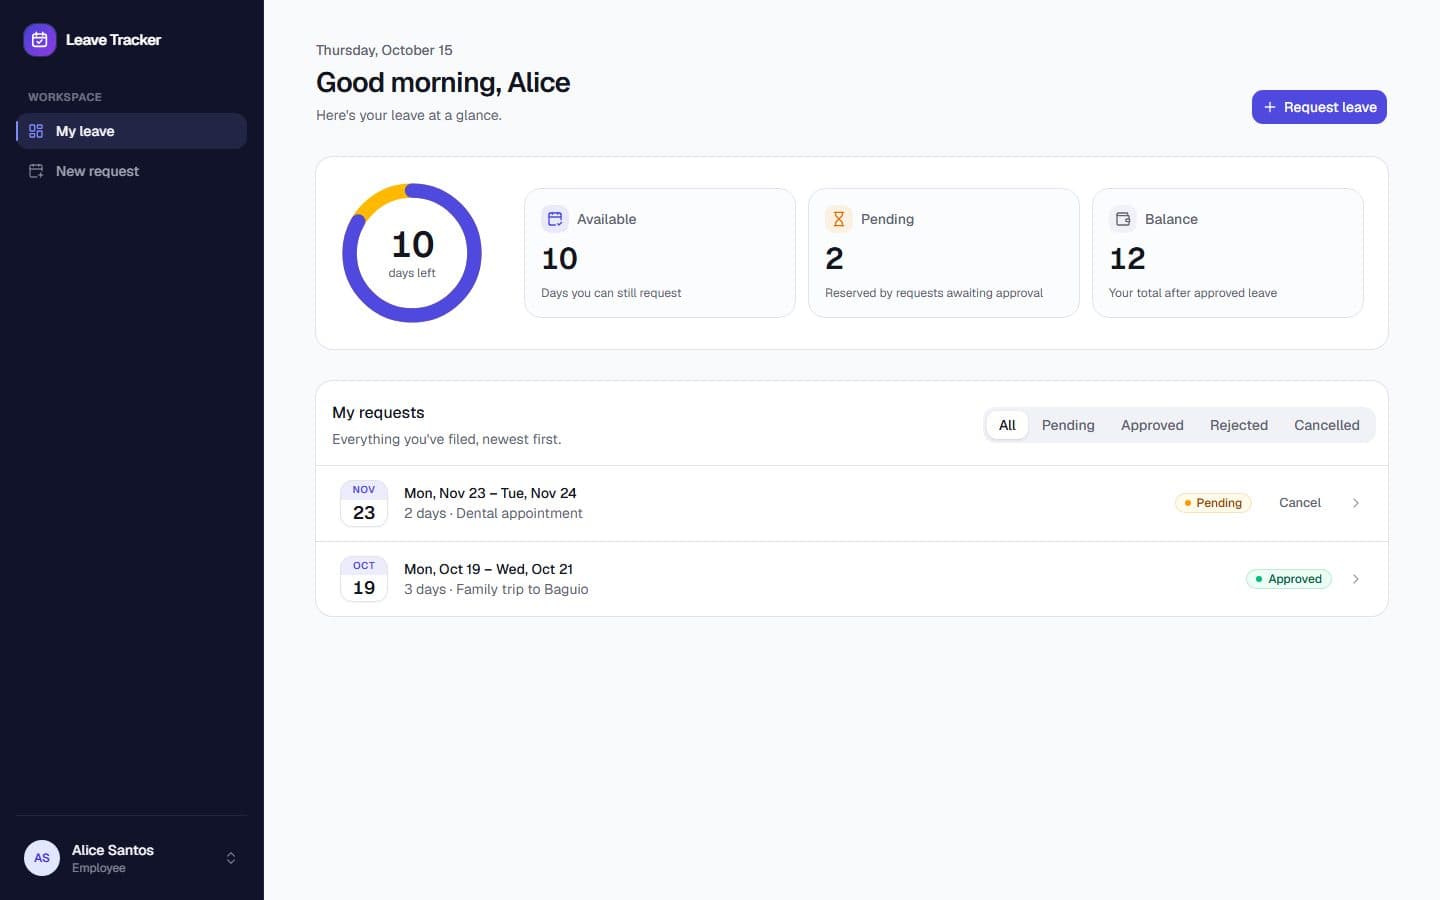This screenshot has height=900, width=1440.
Task: Click the AS avatar for Alice Santos
Action: [x=42, y=858]
